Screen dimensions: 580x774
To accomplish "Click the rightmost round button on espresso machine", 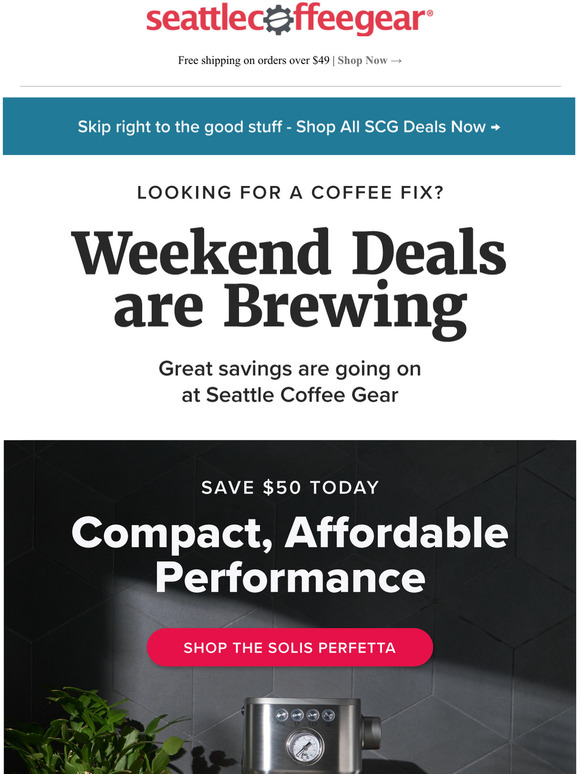I will (x=328, y=715).
